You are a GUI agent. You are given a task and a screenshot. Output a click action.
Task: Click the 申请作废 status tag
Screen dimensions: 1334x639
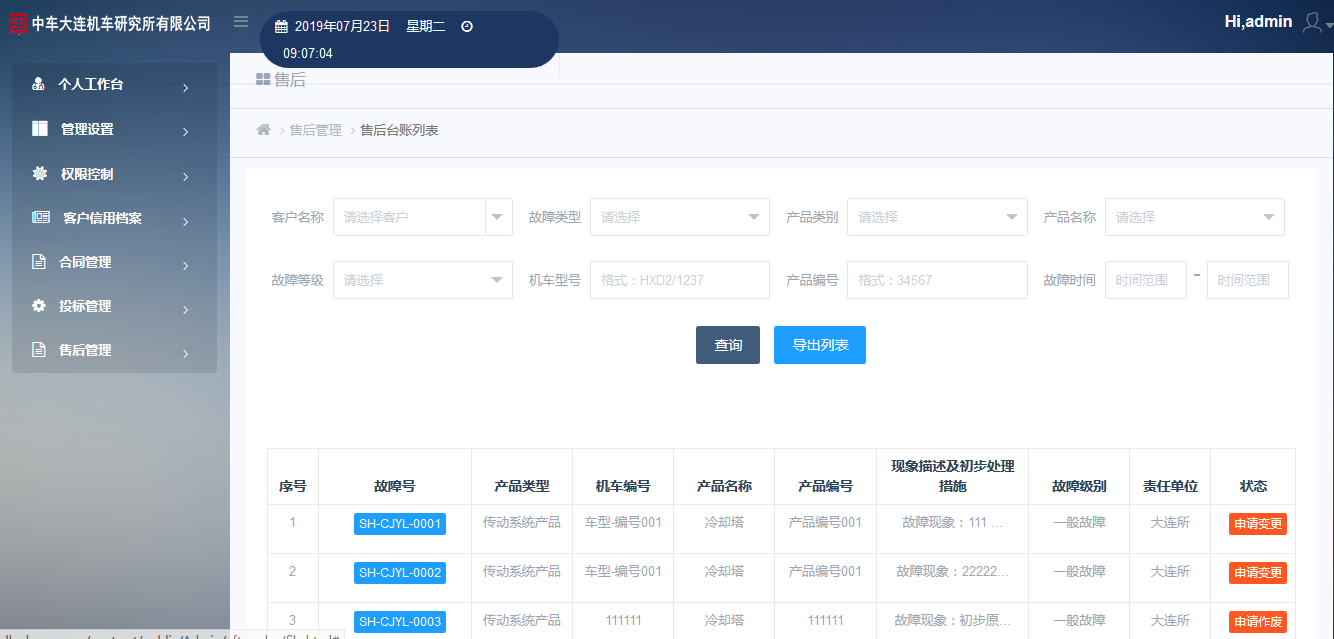pyautogui.click(x=1257, y=622)
